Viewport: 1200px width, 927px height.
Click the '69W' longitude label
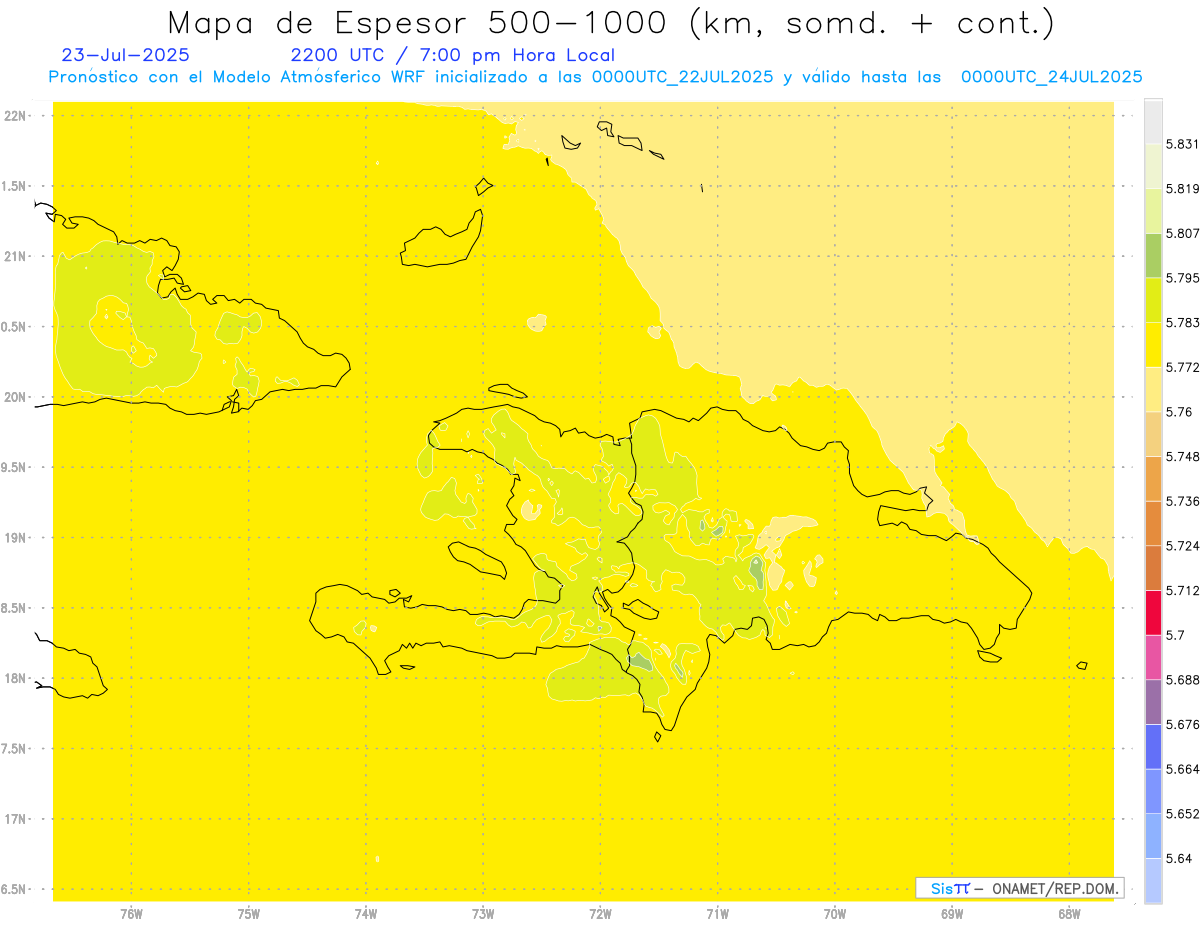pyautogui.click(x=952, y=914)
